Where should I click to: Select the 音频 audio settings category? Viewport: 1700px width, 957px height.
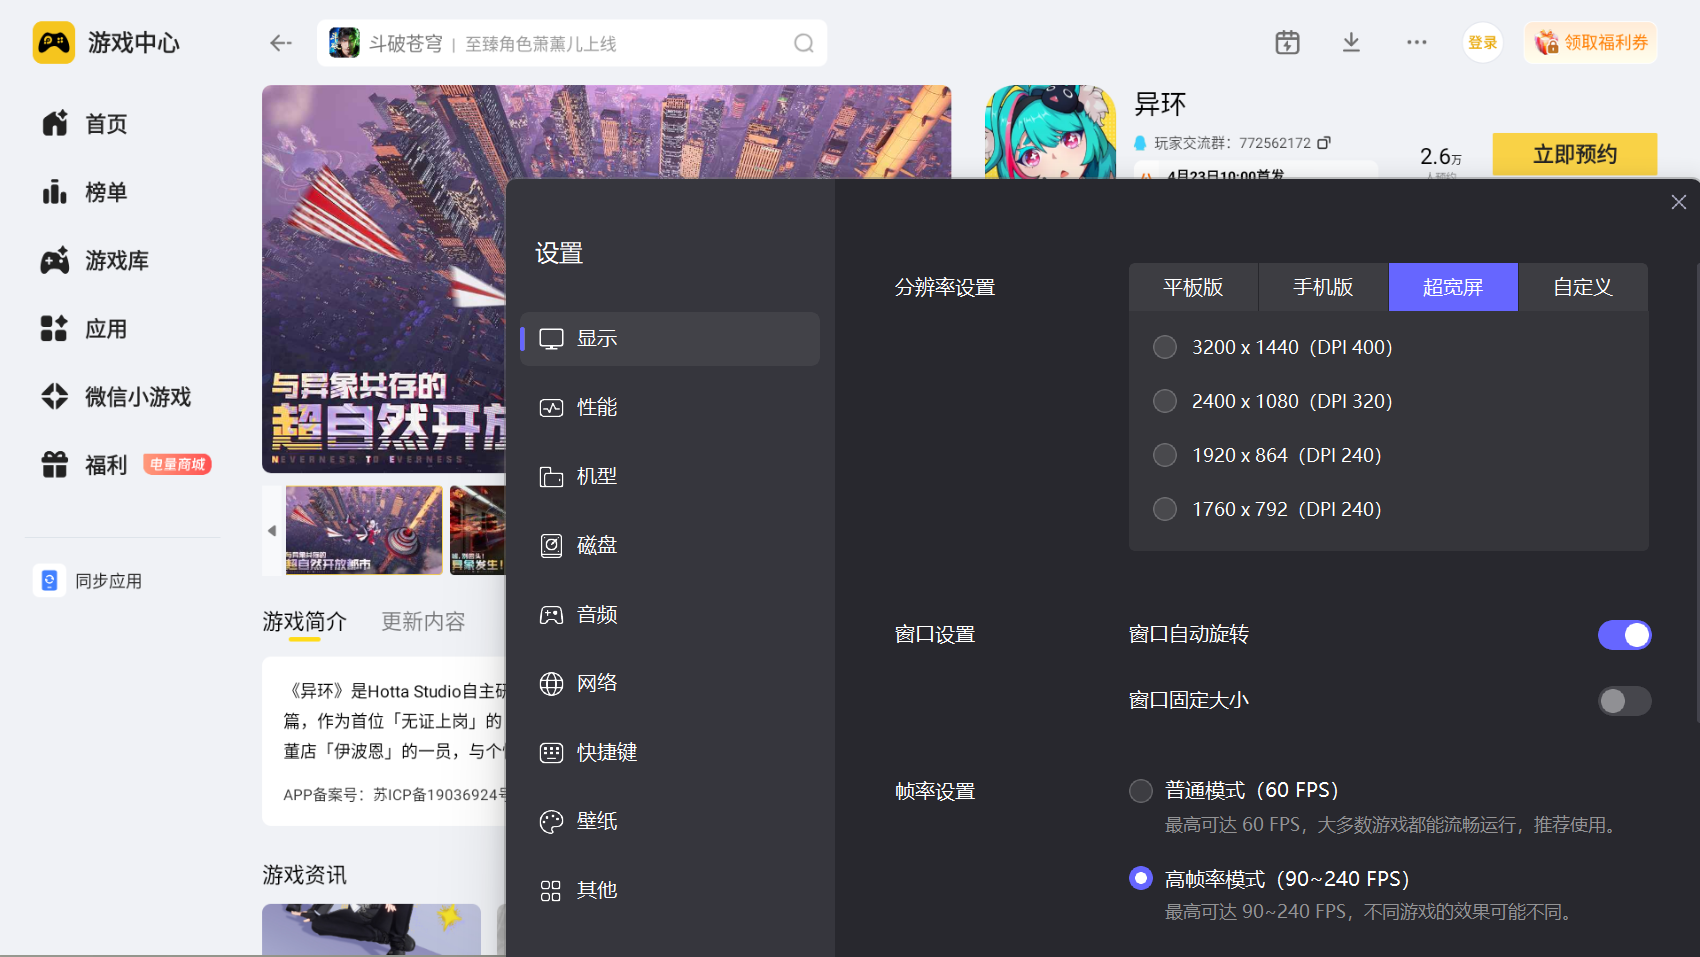pos(670,614)
